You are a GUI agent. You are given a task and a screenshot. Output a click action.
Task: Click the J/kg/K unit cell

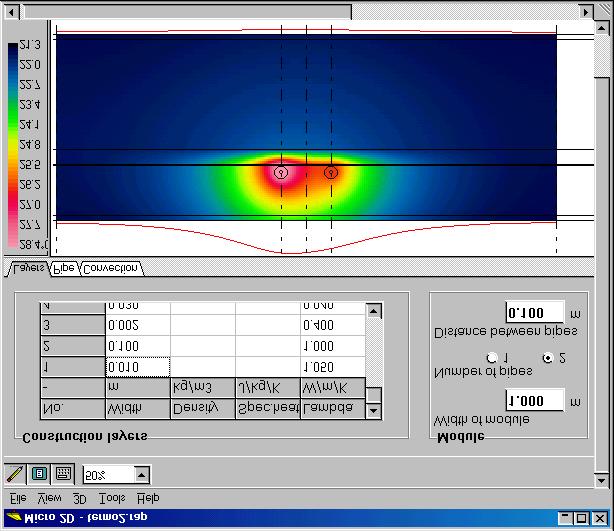[268, 388]
